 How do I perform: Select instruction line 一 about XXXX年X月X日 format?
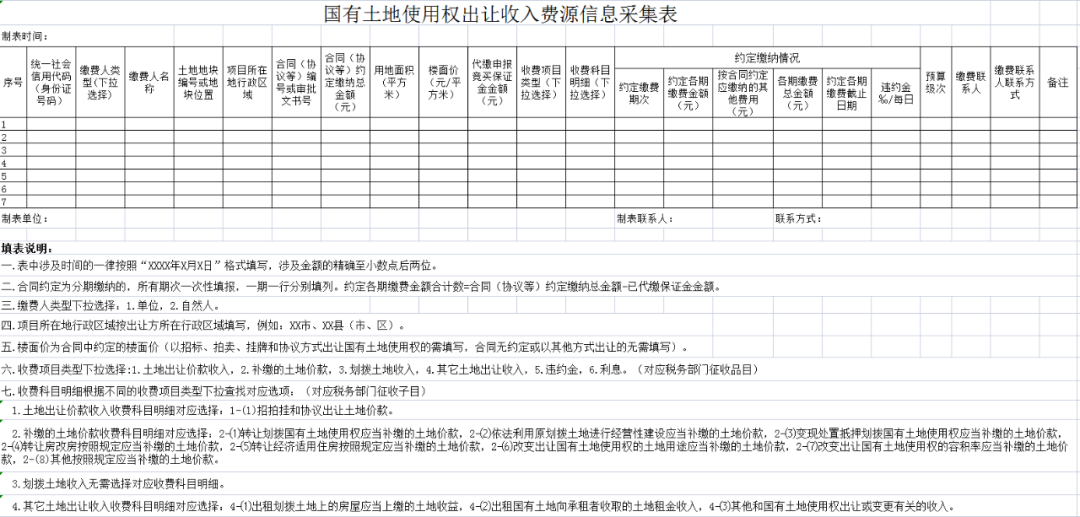[x=220, y=266]
